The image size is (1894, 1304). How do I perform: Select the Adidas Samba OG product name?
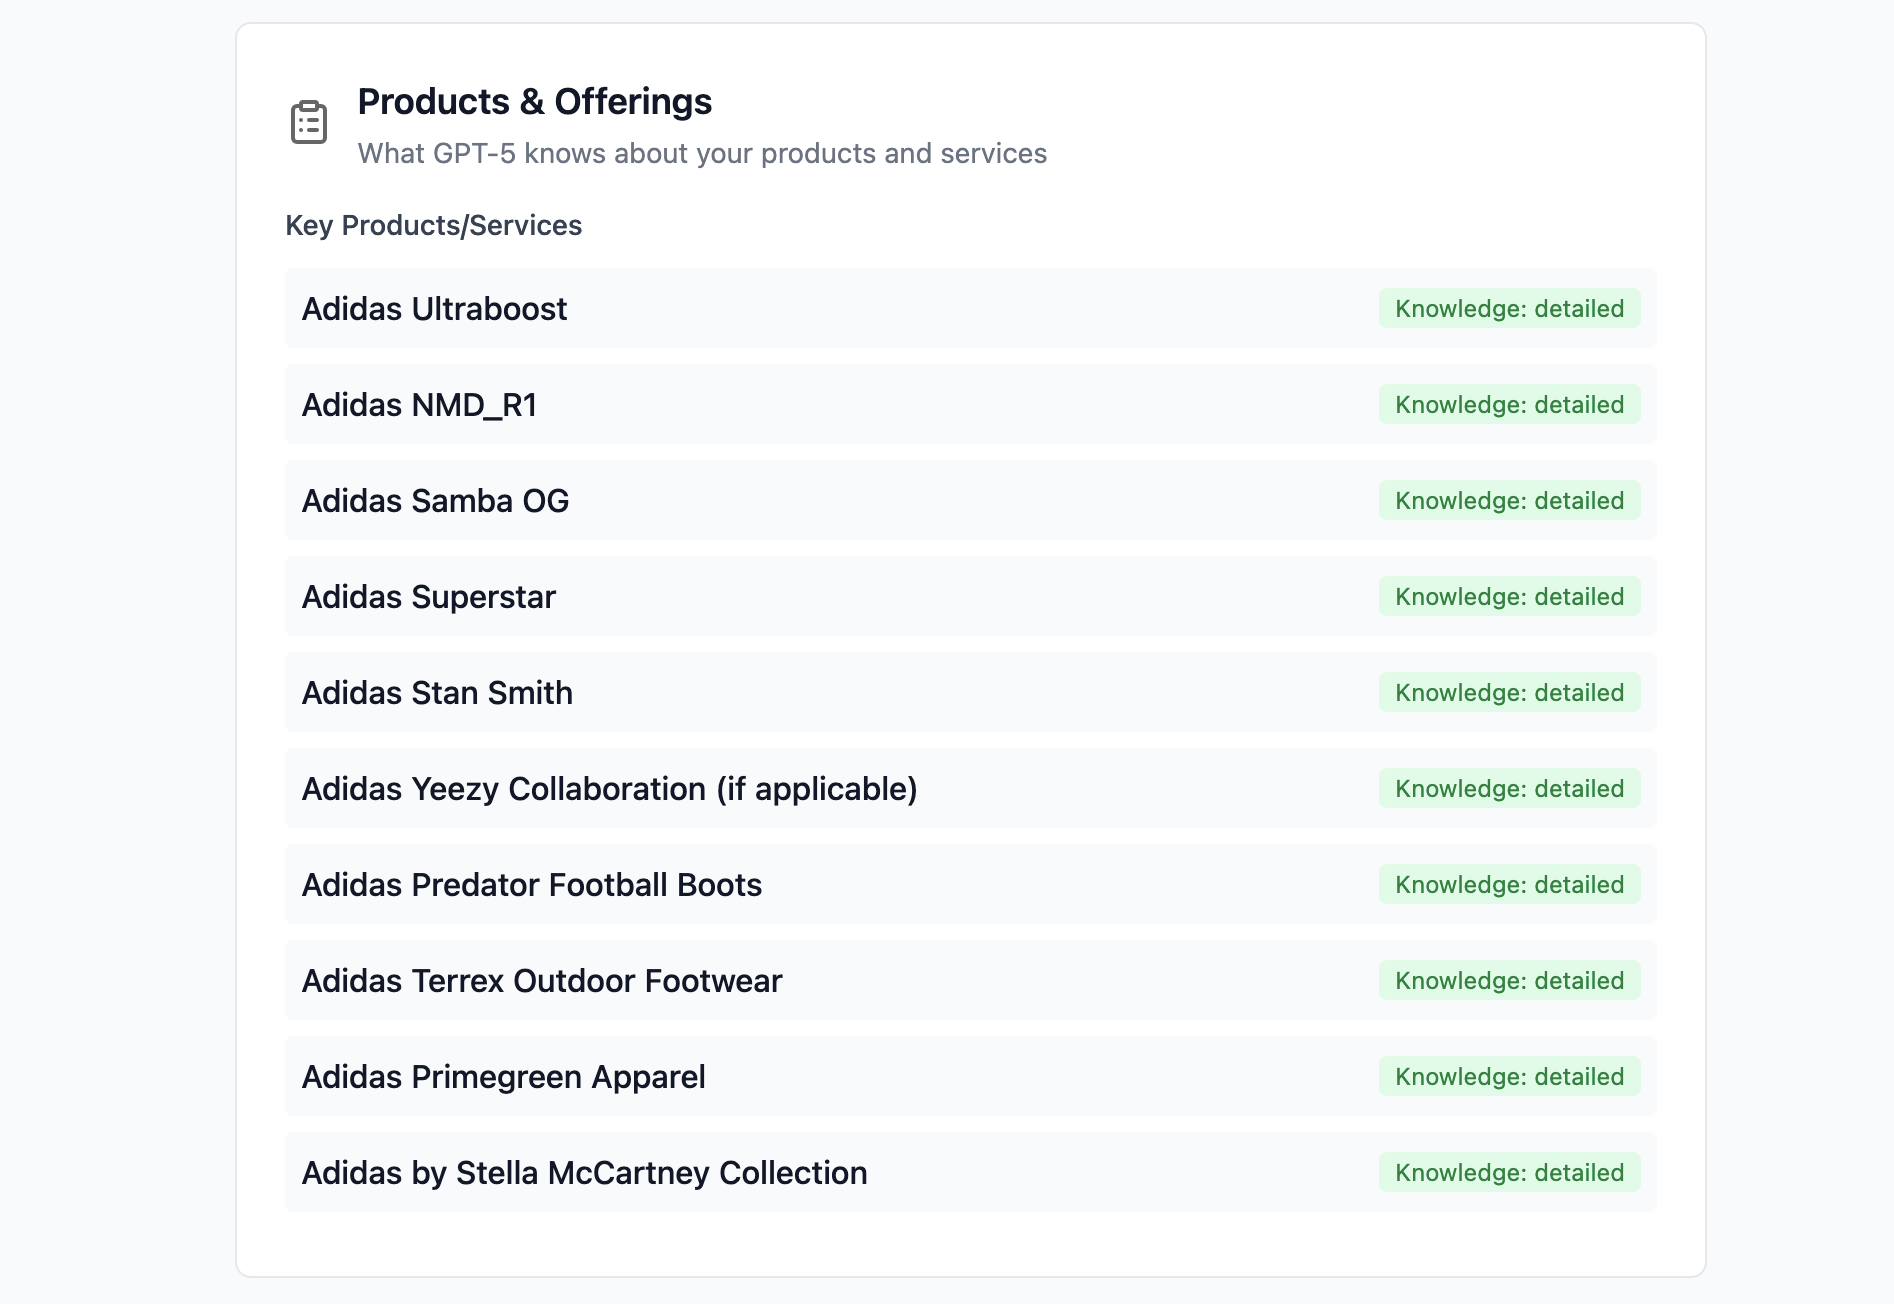435,501
